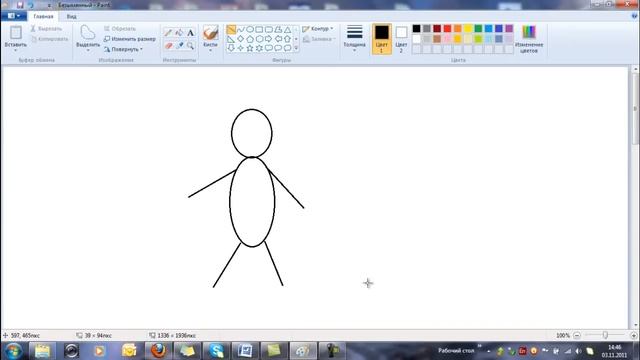Select the Right arrow shape
This screenshot has height=360, width=640.
click(x=269, y=39)
